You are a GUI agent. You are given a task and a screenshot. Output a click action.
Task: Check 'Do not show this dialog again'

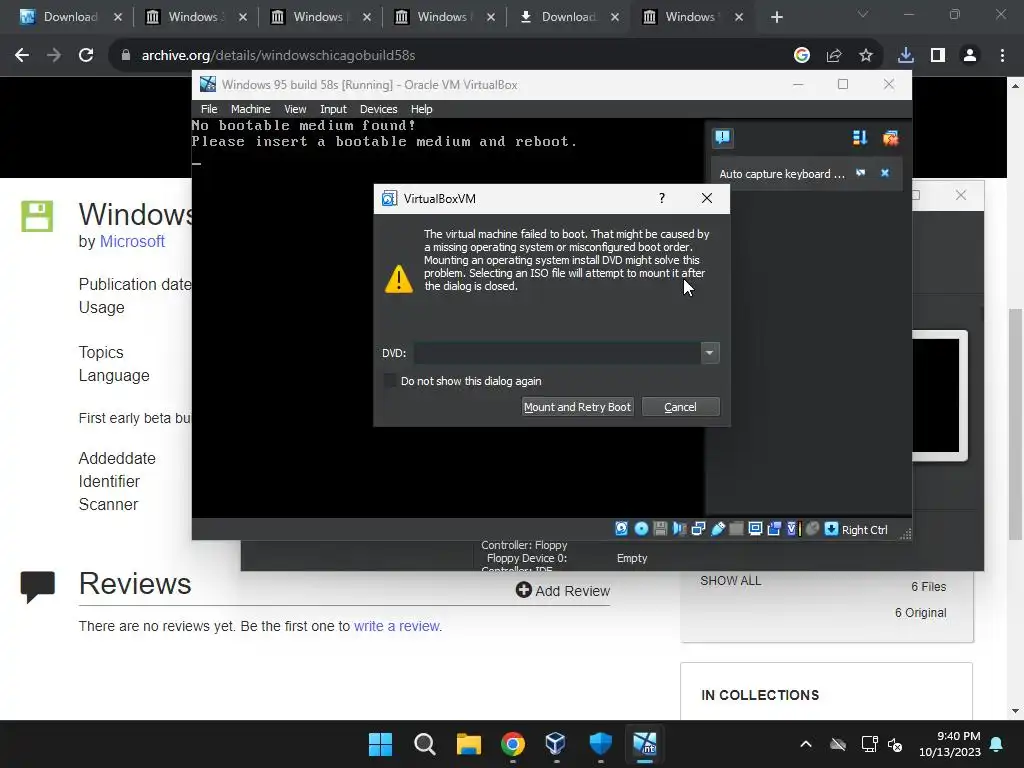[390, 381]
